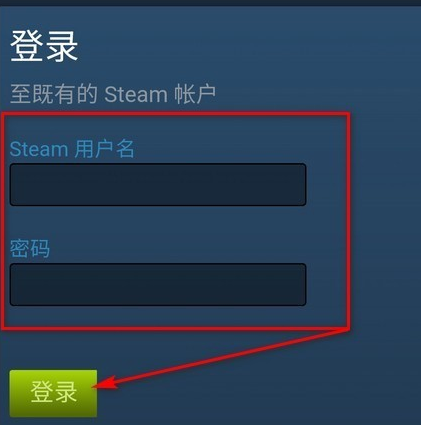The width and height of the screenshot is (421, 425).
Task: Click the red highlight rectangle's top border
Action: [x=176, y=114]
